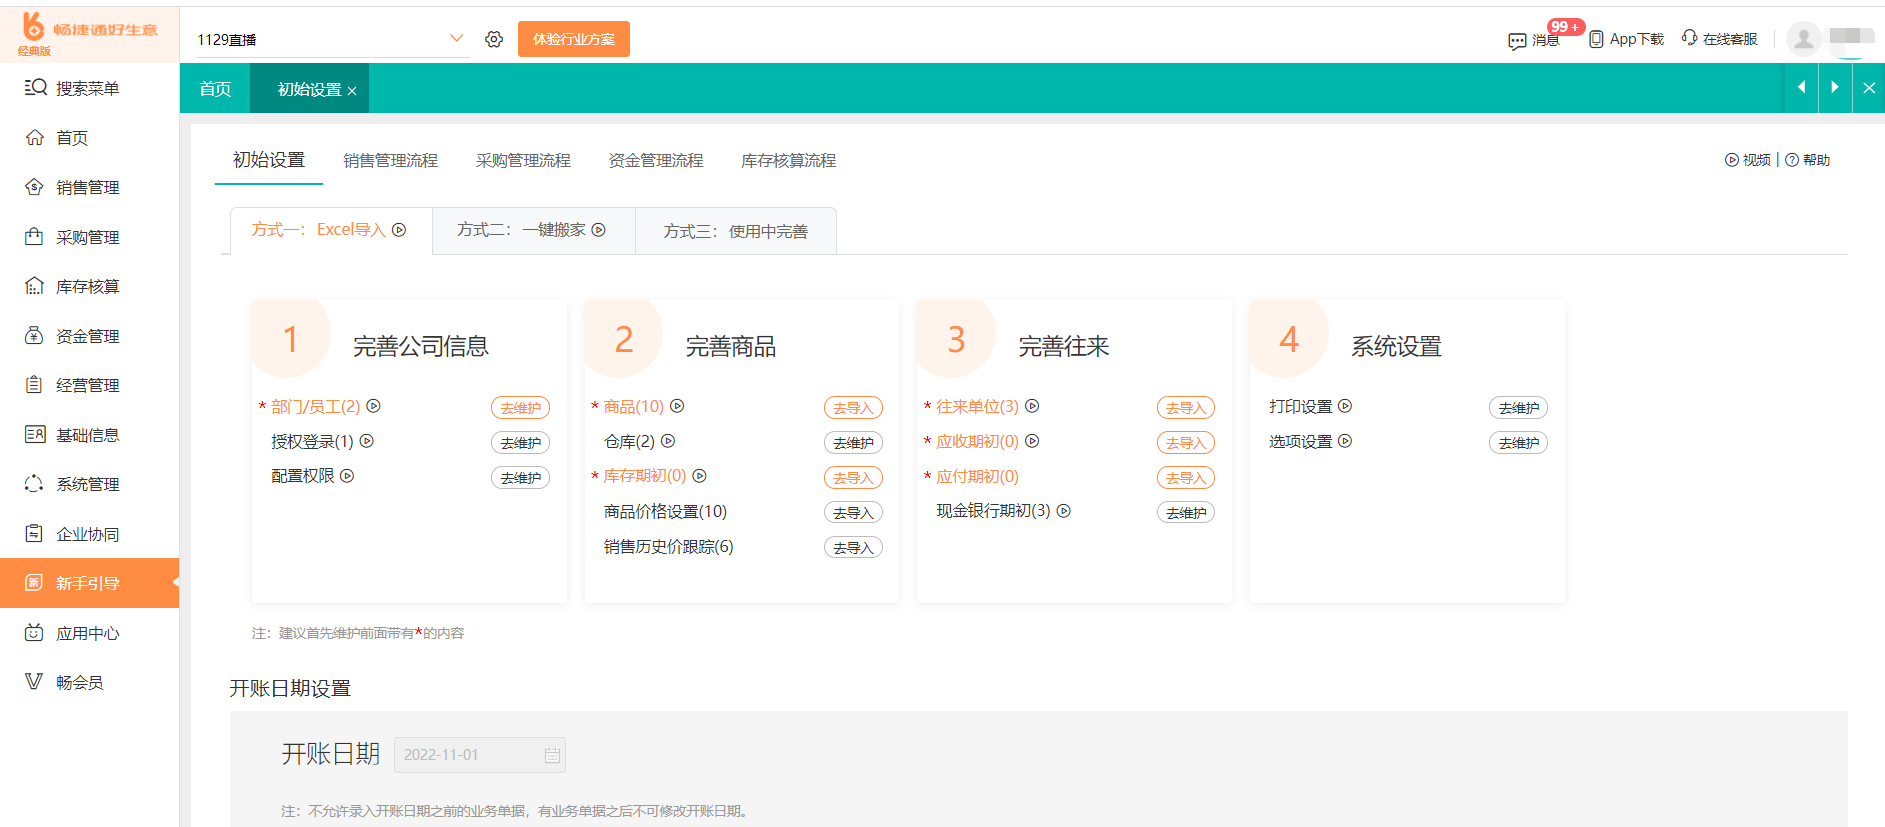The width and height of the screenshot is (1885, 827).
Task: Click 去维护 for 部门/员工(2)
Action: [x=520, y=408]
